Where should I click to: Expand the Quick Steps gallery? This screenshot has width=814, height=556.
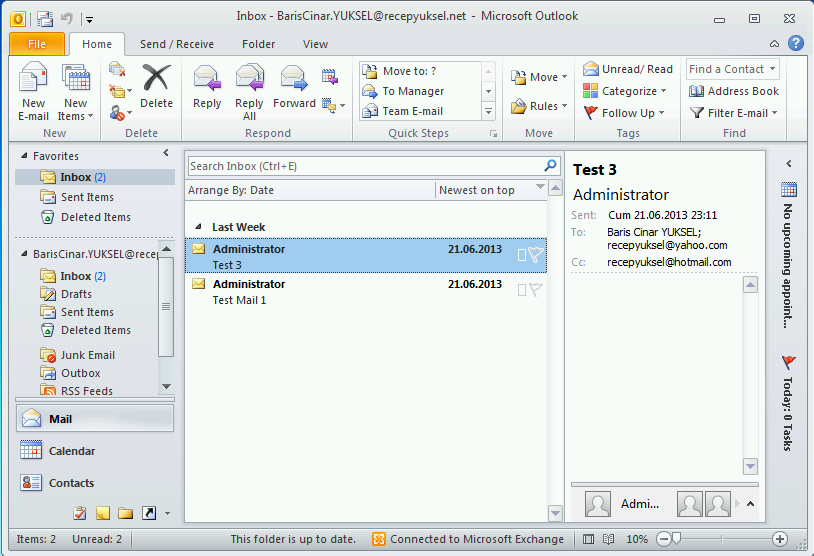489,111
